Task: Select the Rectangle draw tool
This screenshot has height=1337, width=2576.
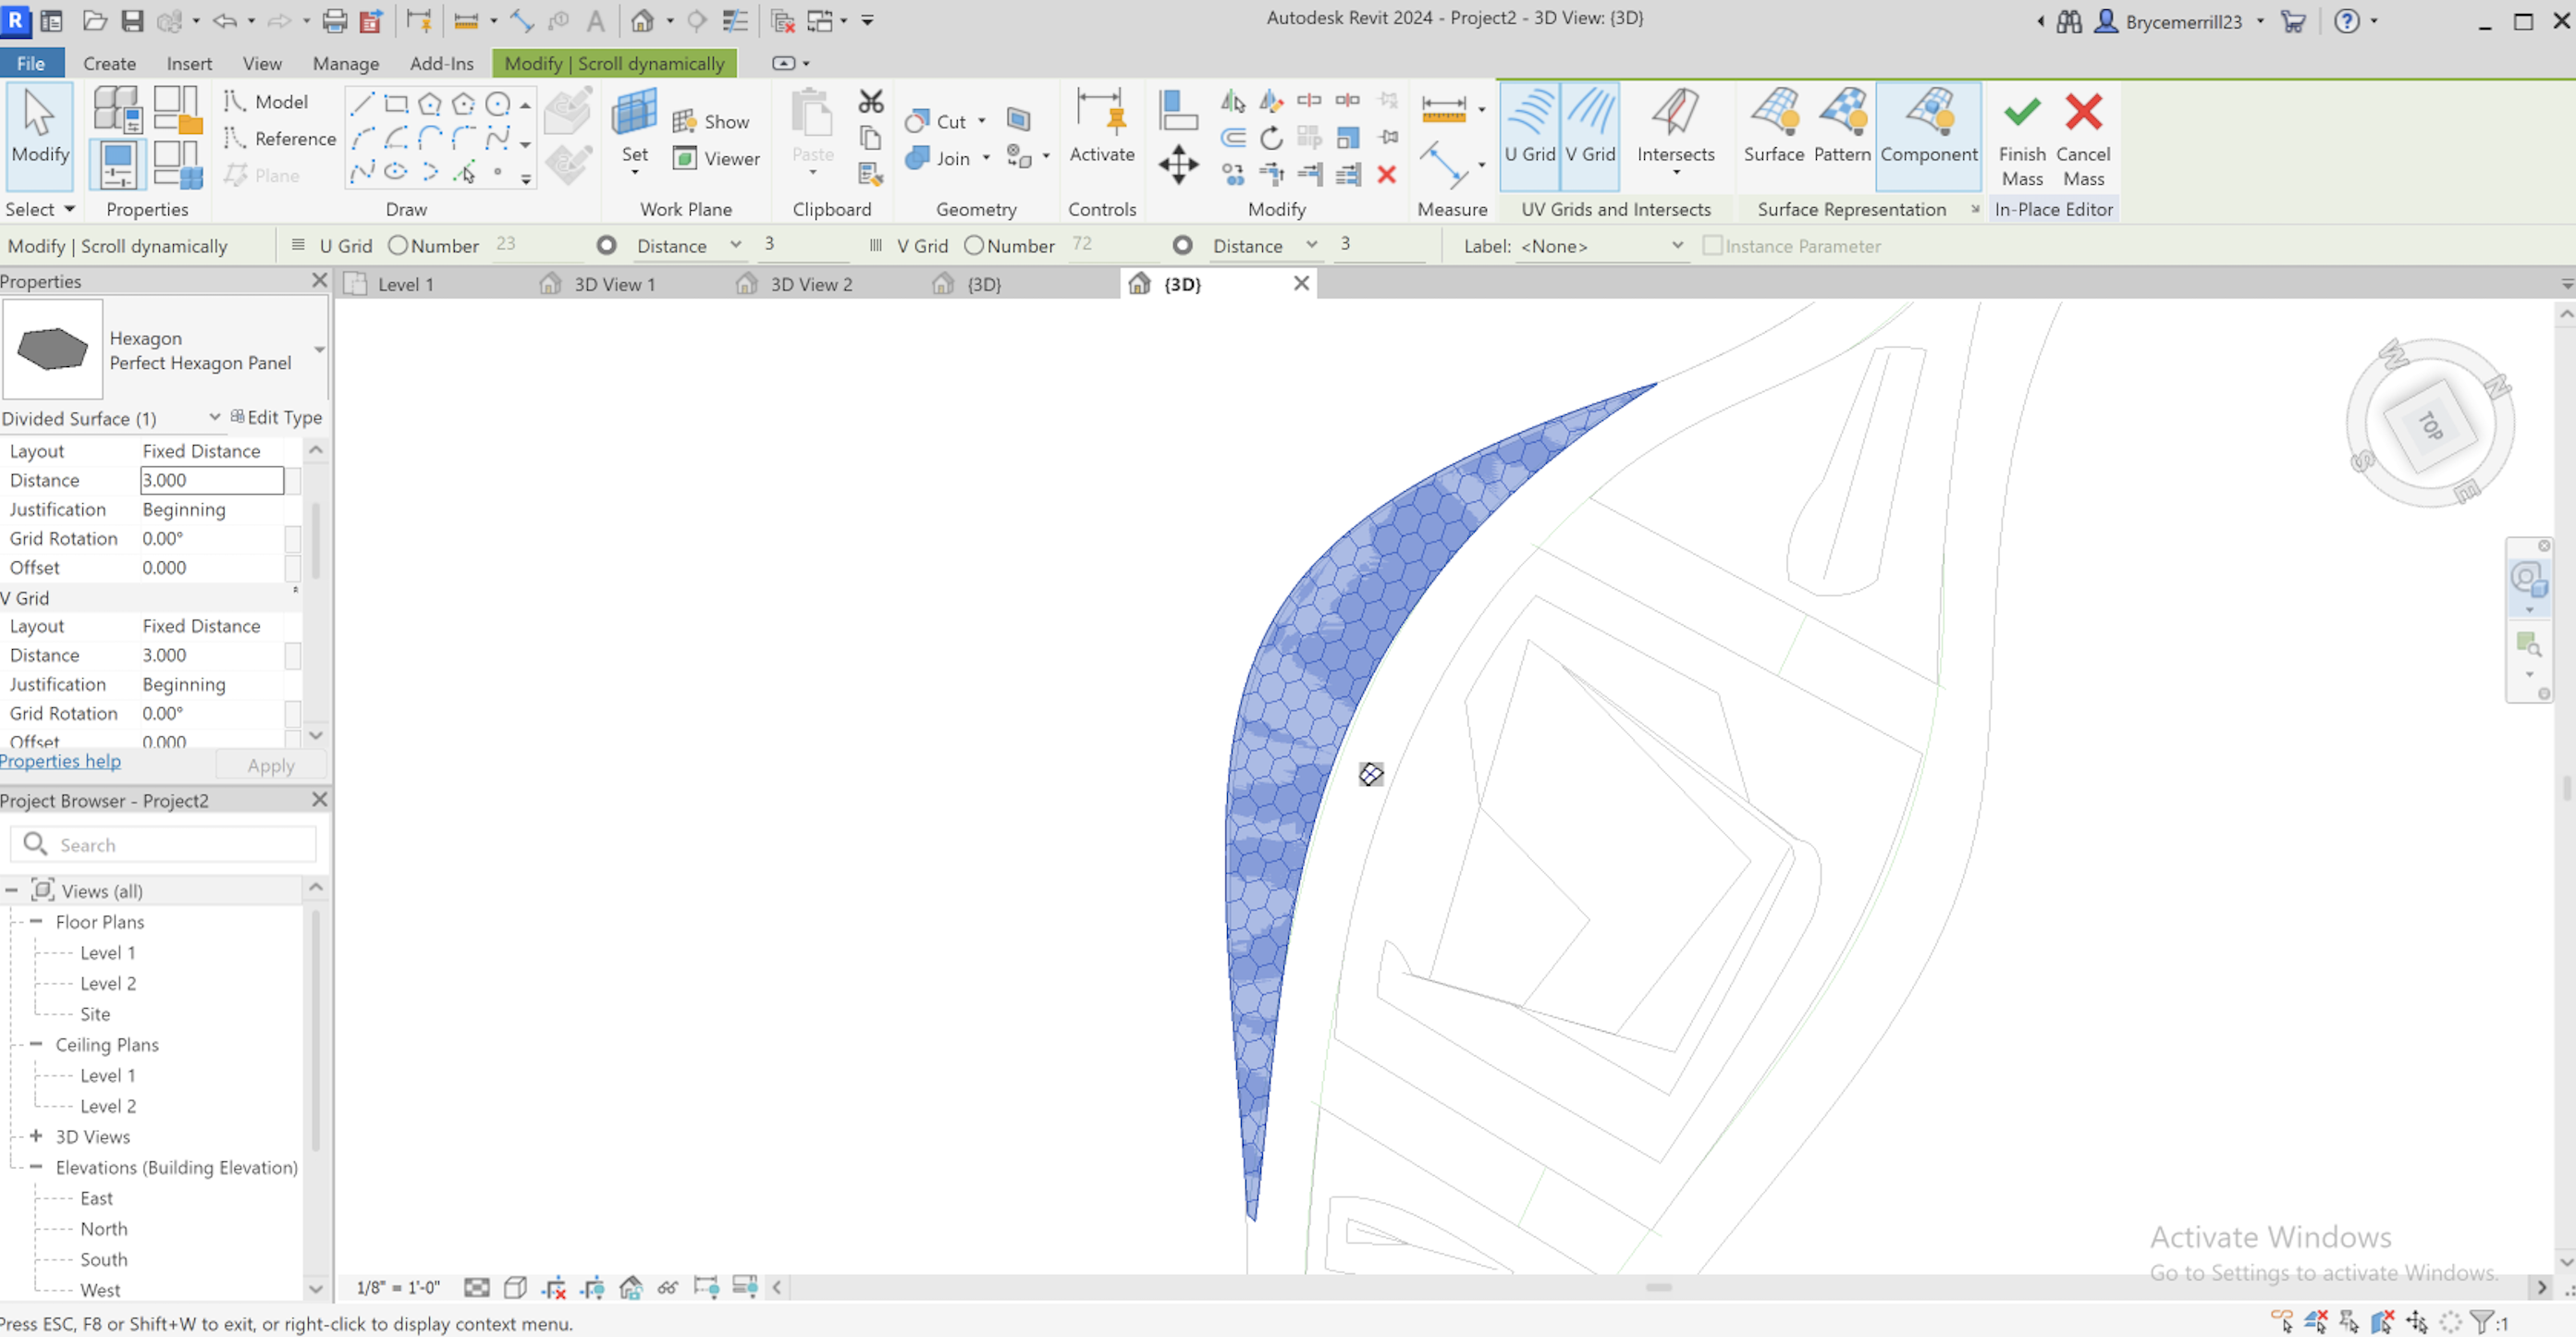Action: pyautogui.click(x=396, y=103)
